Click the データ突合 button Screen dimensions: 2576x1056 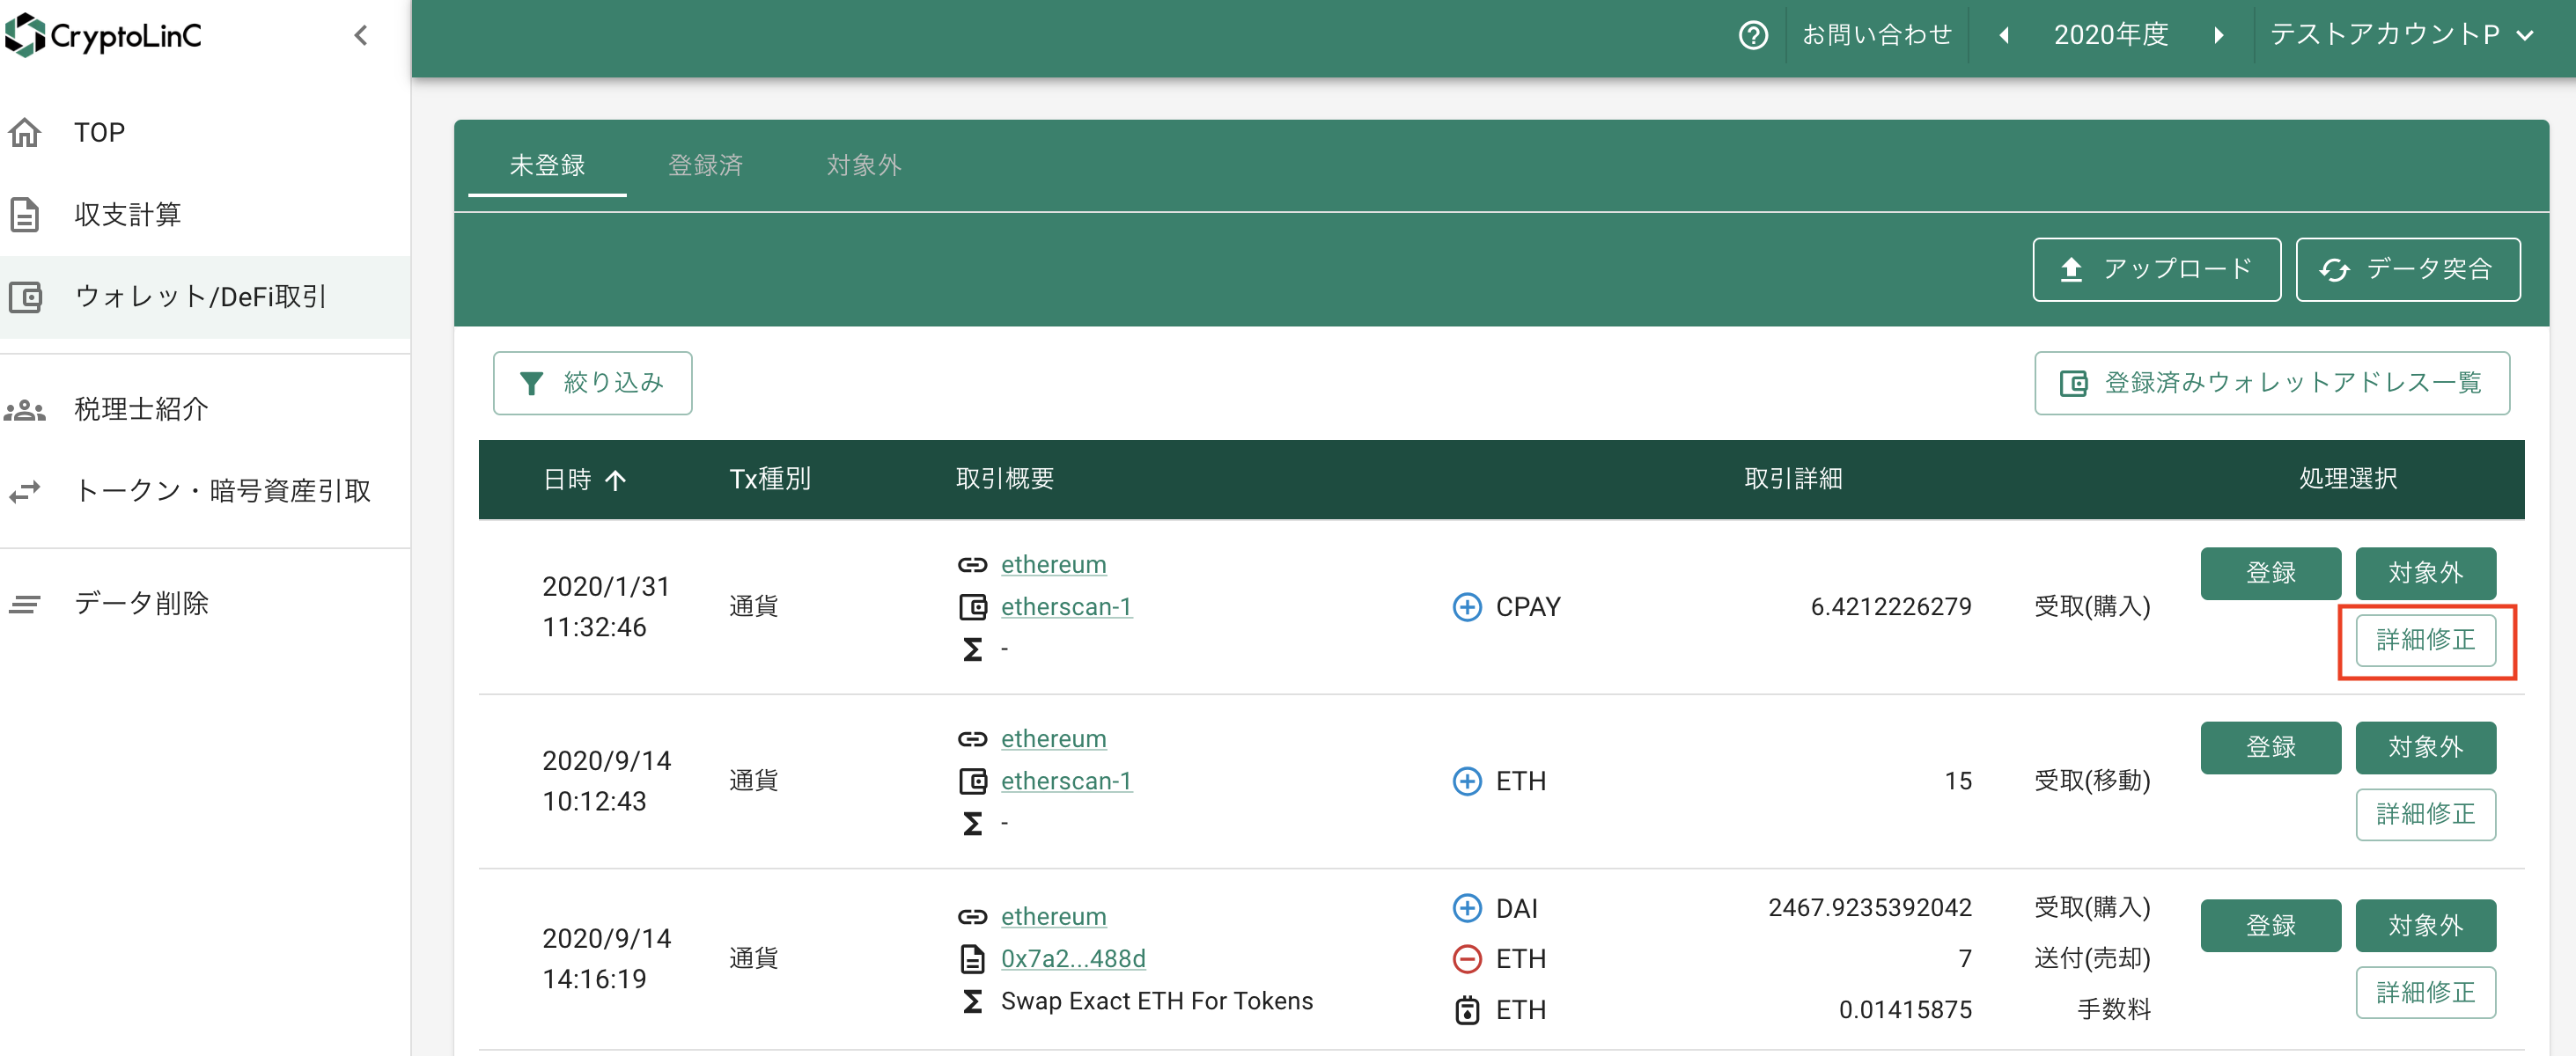[2407, 269]
